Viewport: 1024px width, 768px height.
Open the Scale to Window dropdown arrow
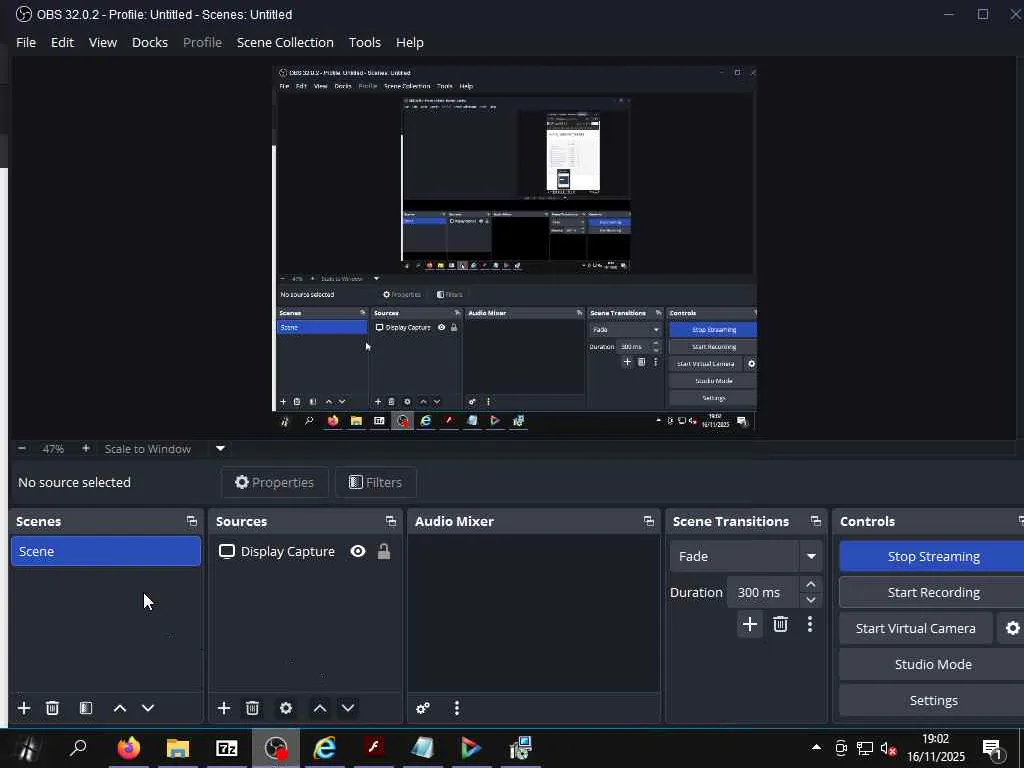click(220, 449)
